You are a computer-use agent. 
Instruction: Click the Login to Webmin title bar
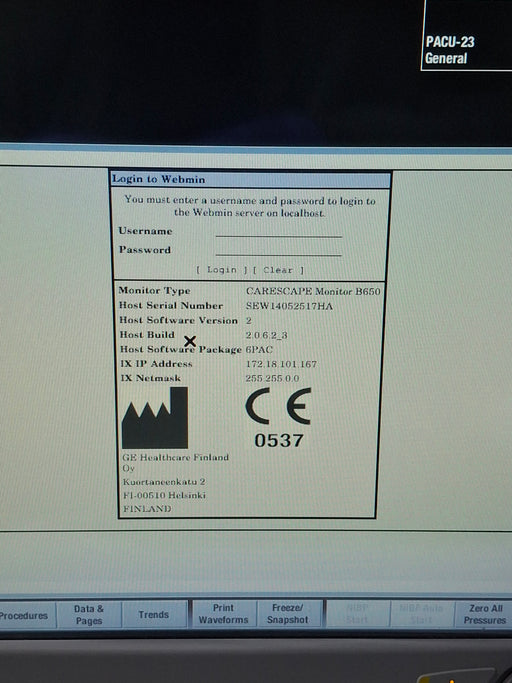[x=251, y=179]
